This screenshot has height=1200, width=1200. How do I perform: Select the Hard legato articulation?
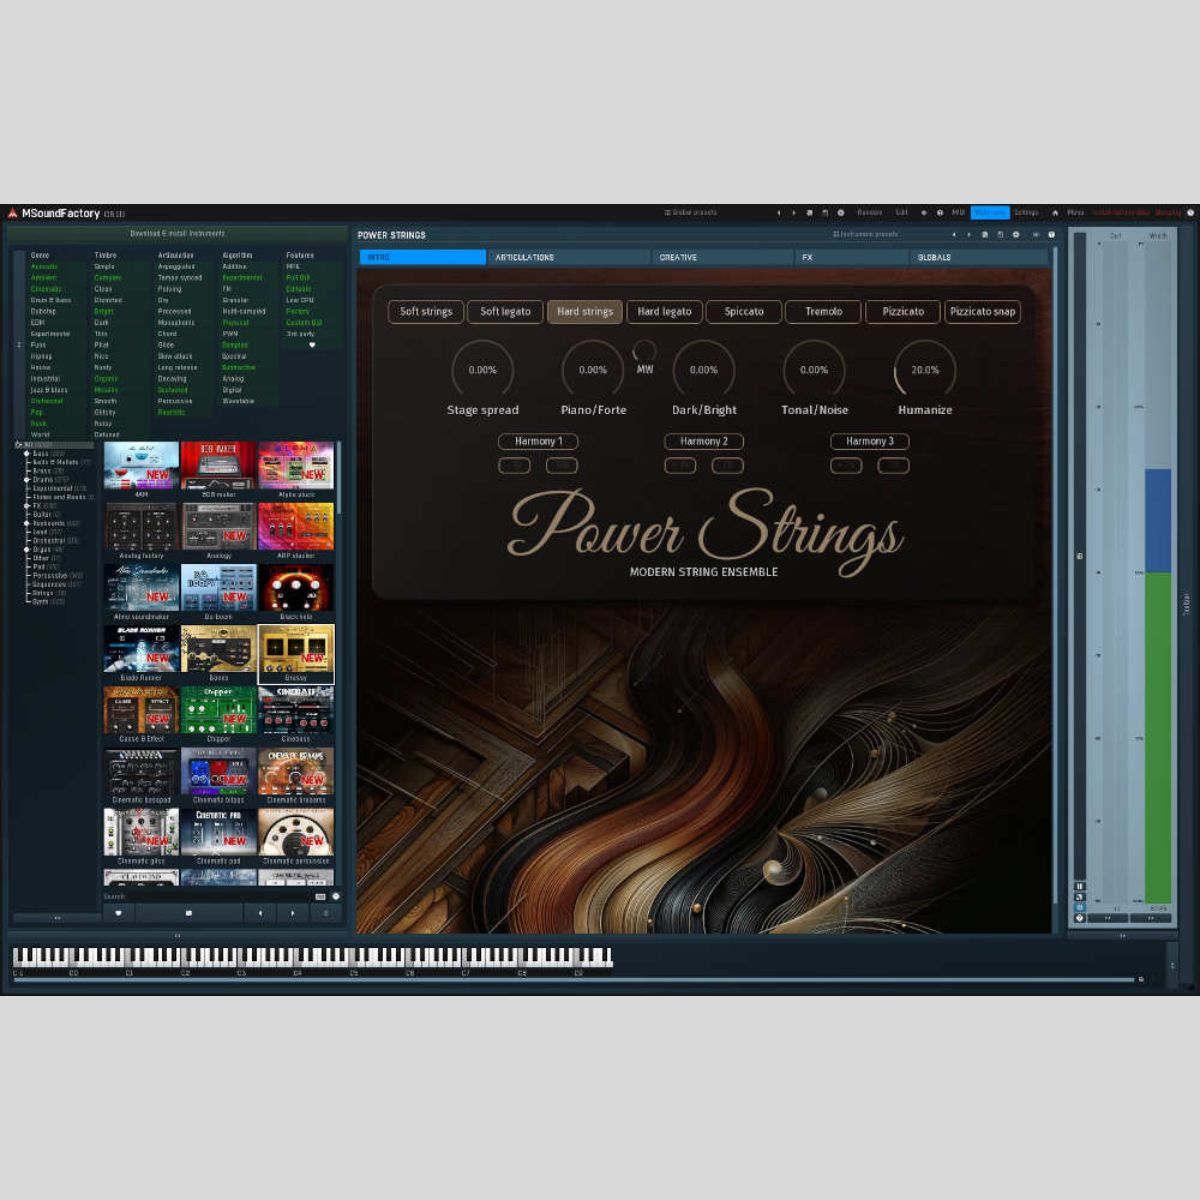tap(665, 312)
